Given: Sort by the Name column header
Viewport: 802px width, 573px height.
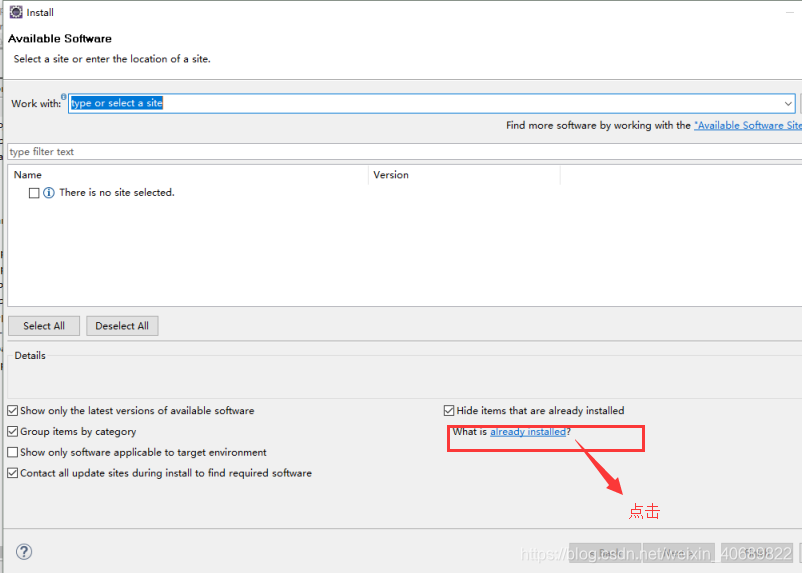Looking at the screenshot, I should click(188, 174).
